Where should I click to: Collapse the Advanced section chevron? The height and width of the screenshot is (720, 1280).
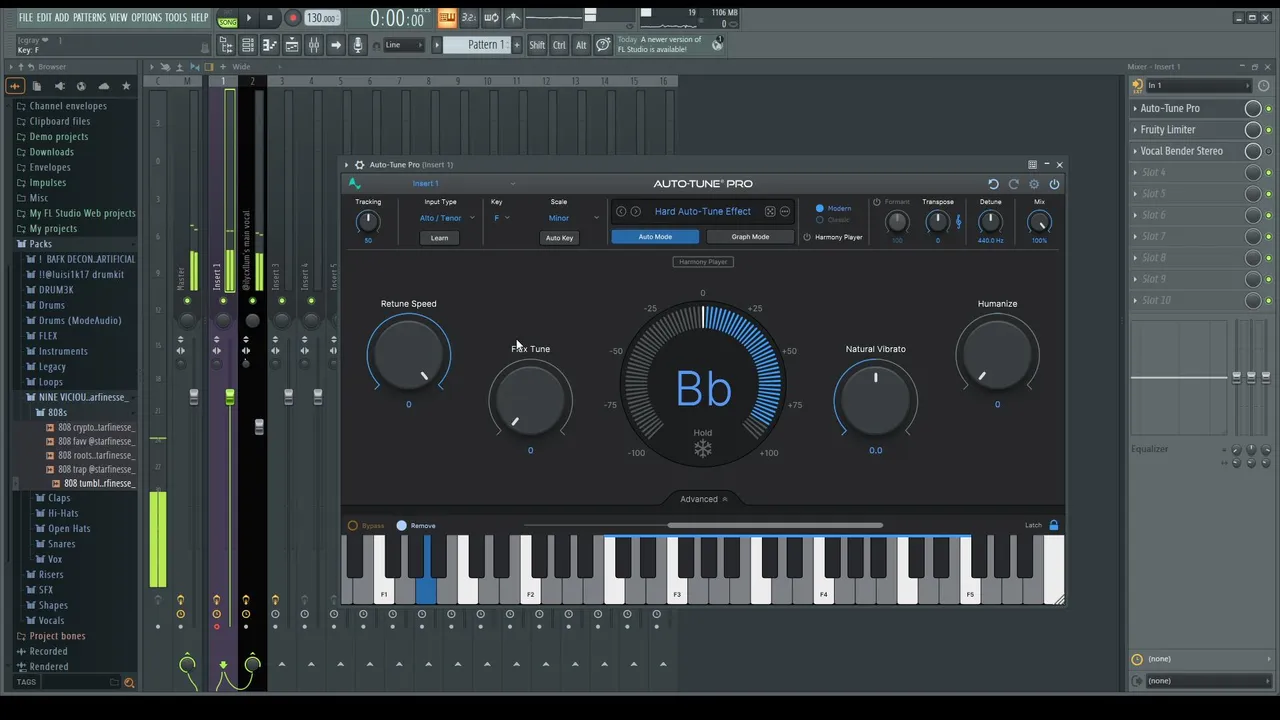[725, 499]
